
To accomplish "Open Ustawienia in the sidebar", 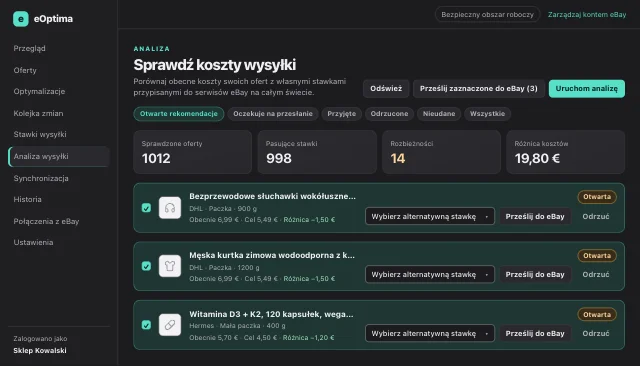I will [x=33, y=242].
